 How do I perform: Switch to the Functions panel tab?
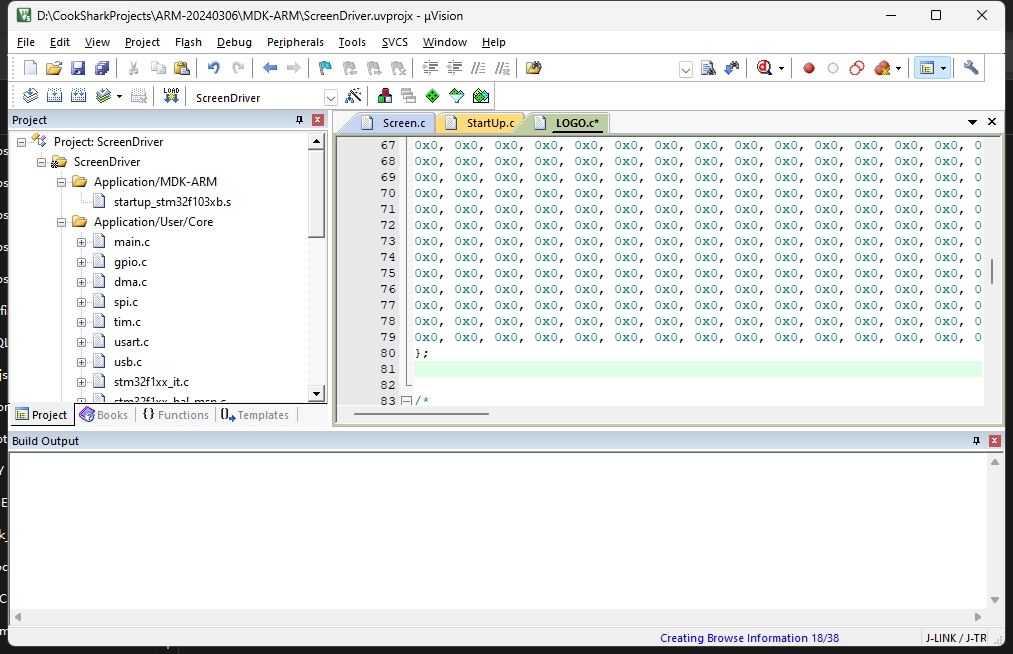pyautogui.click(x=176, y=415)
